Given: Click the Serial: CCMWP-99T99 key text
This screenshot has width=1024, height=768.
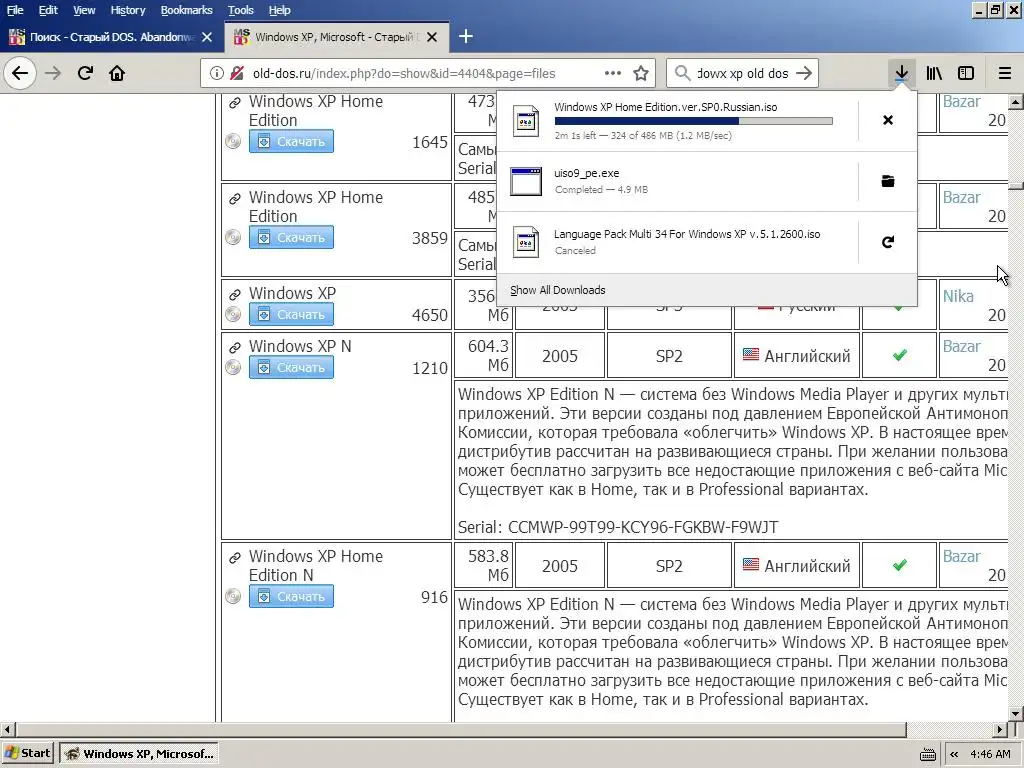Looking at the screenshot, I should pos(618,527).
